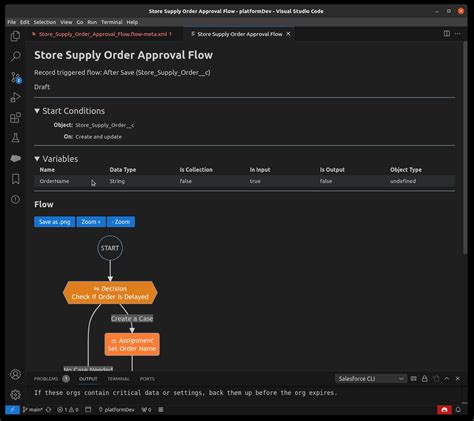Switch to the Ports panel tab

(147, 379)
